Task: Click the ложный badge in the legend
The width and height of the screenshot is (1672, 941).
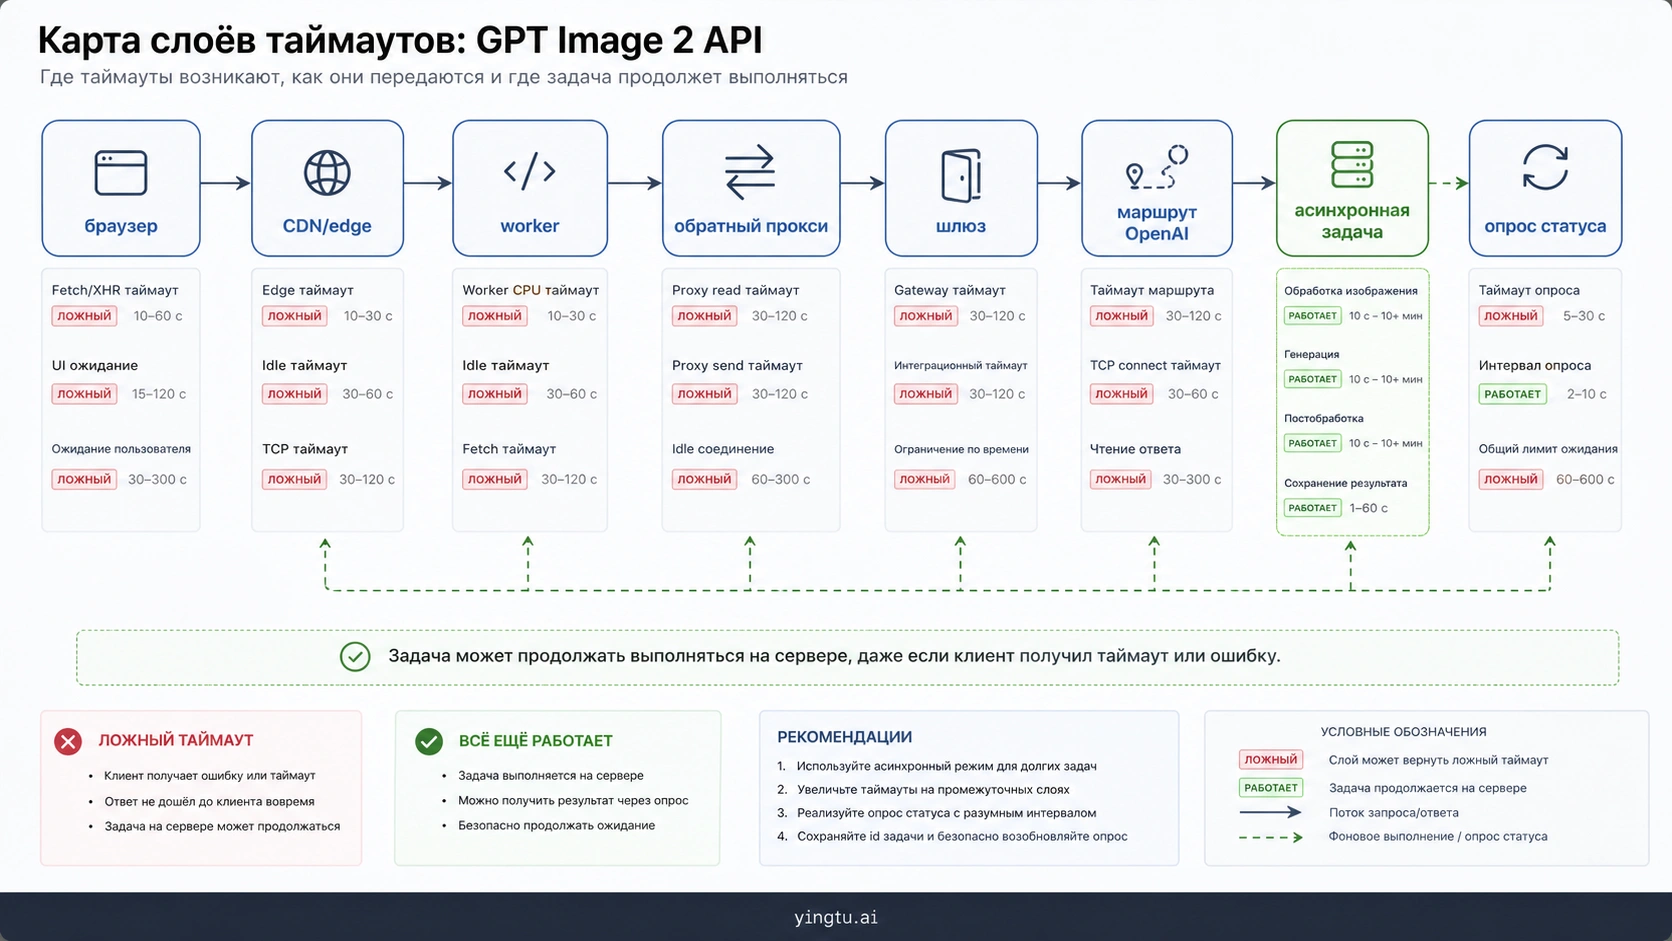Action: click(1270, 760)
